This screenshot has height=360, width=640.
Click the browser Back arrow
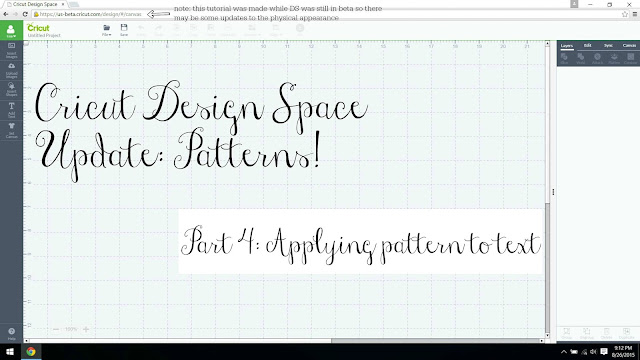pyautogui.click(x=6, y=14)
